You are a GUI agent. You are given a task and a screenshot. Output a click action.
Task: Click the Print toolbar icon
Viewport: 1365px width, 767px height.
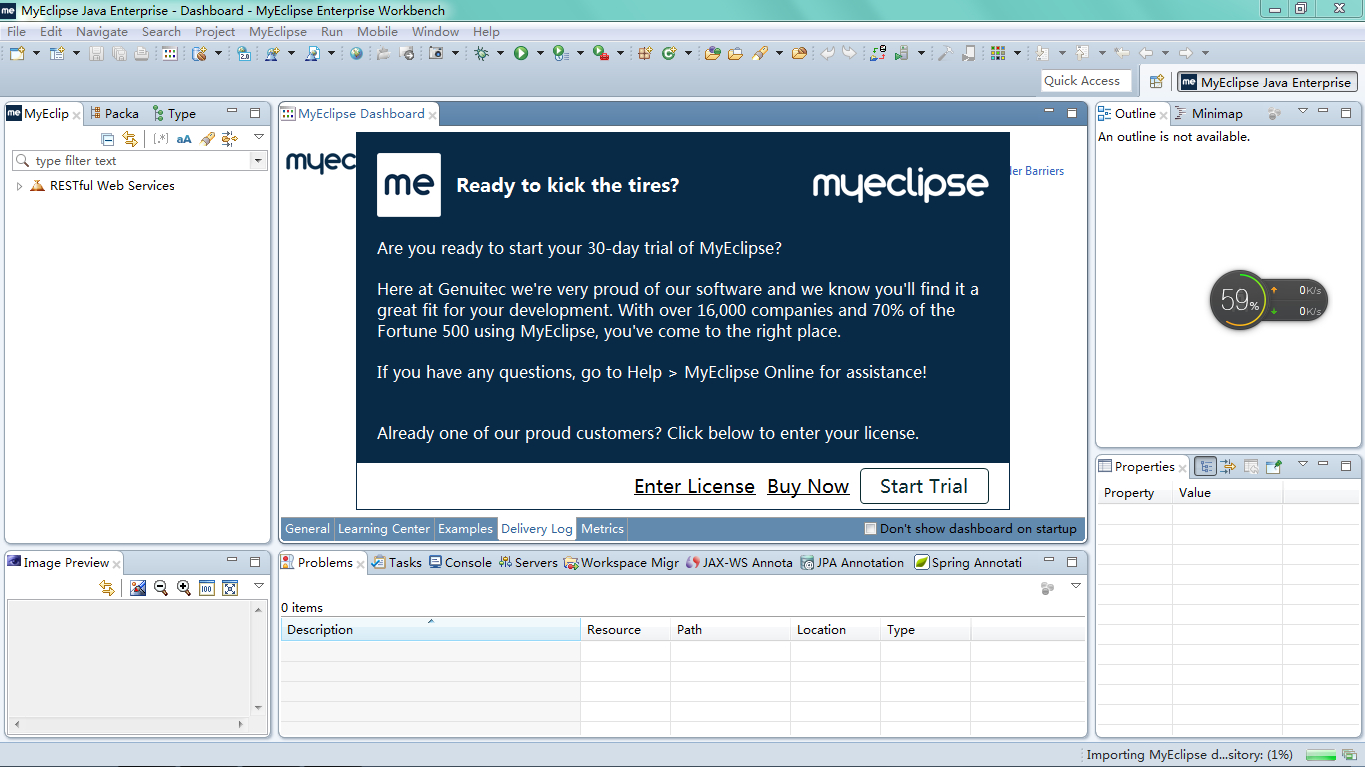(x=142, y=53)
